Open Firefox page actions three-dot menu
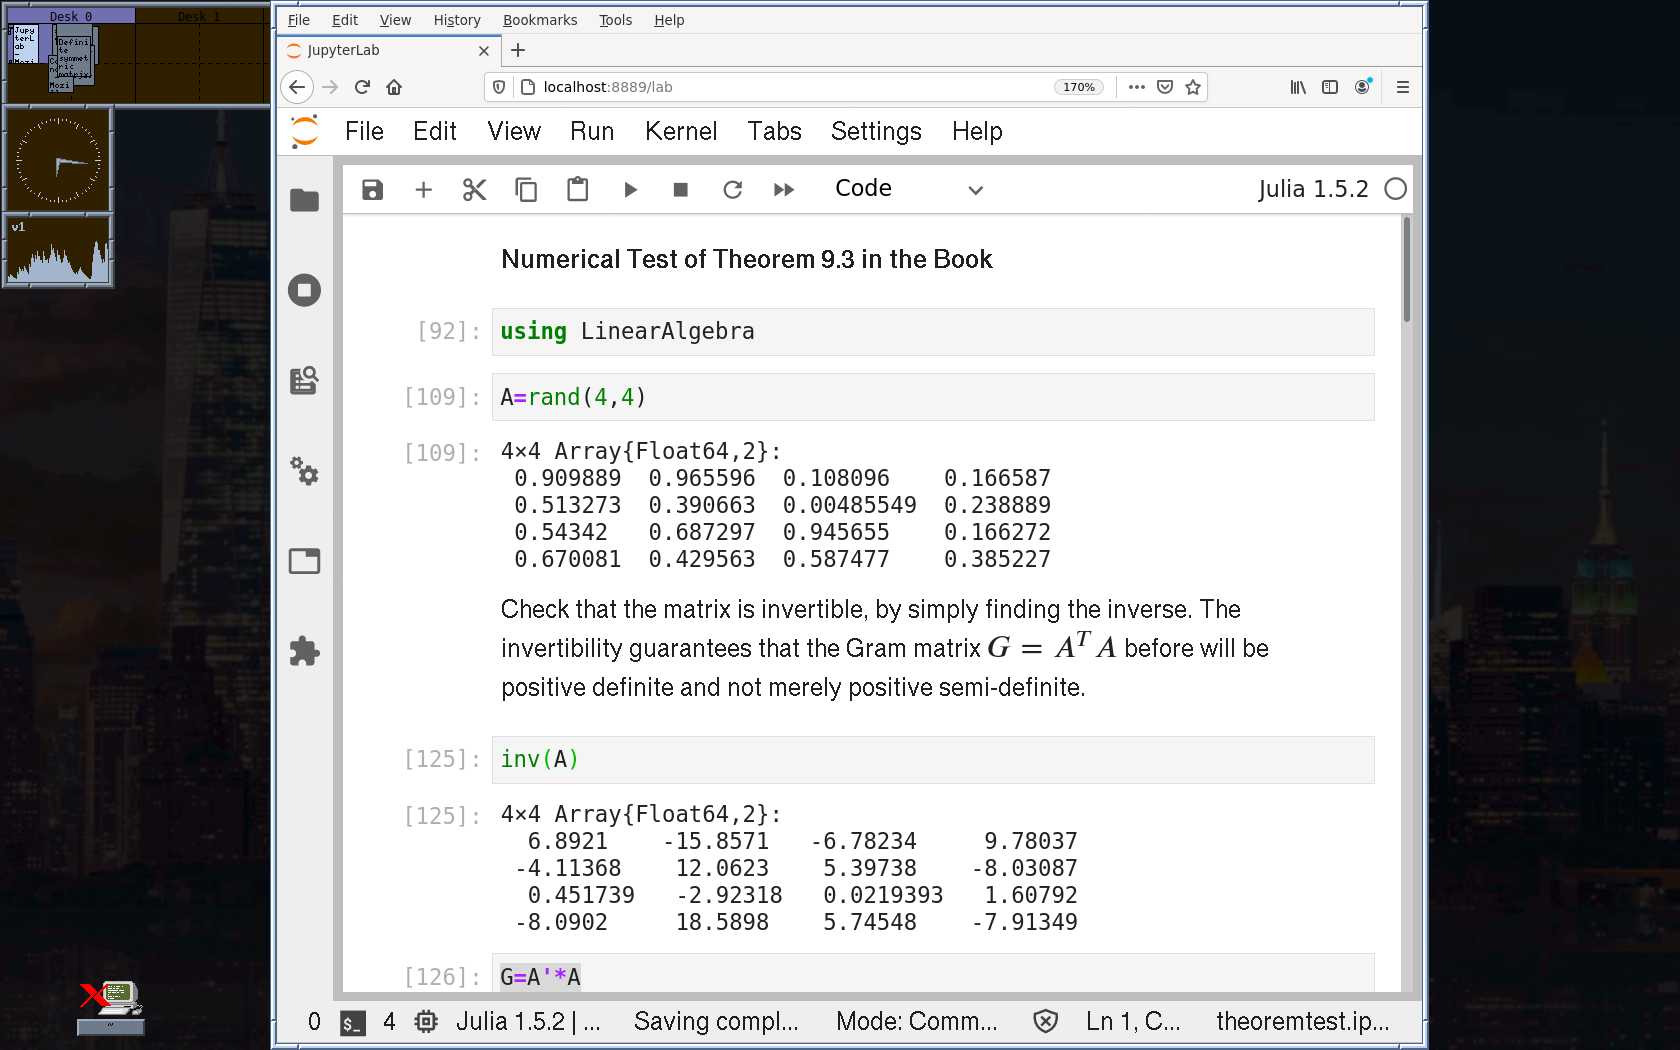 pos(1136,87)
